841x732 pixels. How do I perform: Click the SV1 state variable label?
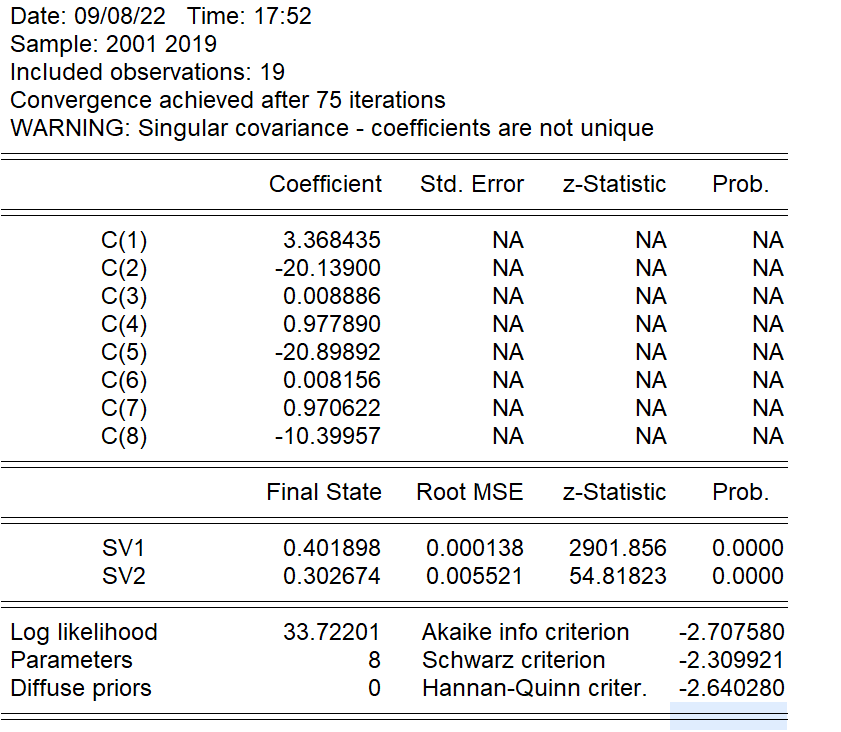point(124,548)
